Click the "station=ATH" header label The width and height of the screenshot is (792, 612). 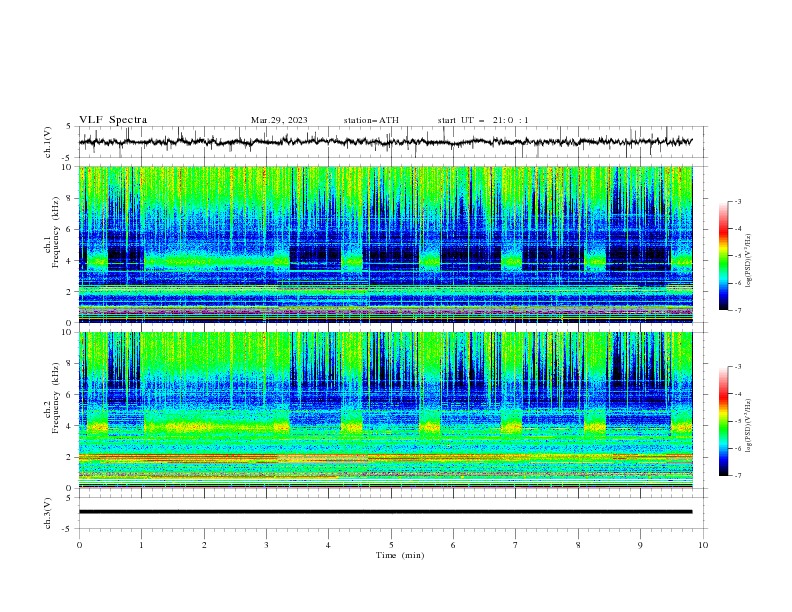[x=371, y=120]
